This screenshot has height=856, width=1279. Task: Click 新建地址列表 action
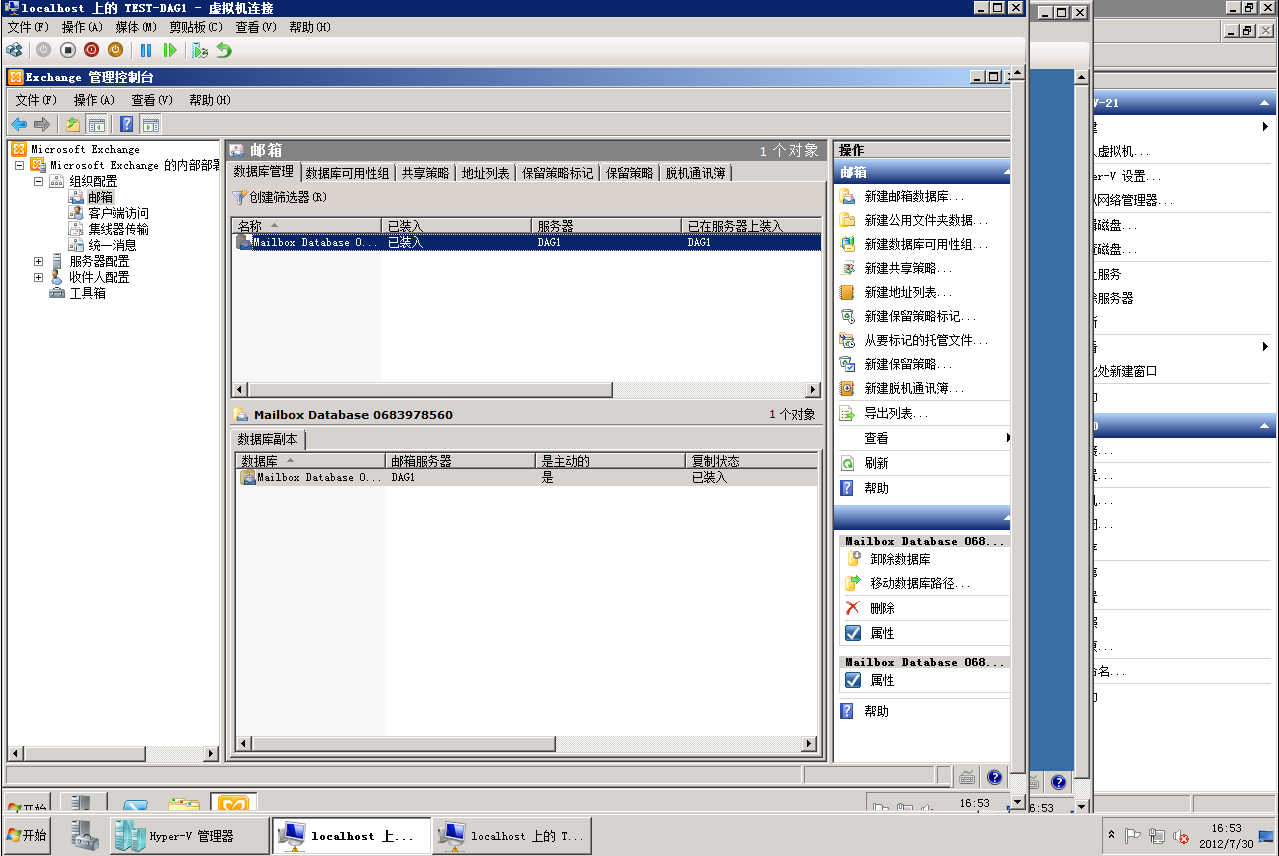[908, 293]
